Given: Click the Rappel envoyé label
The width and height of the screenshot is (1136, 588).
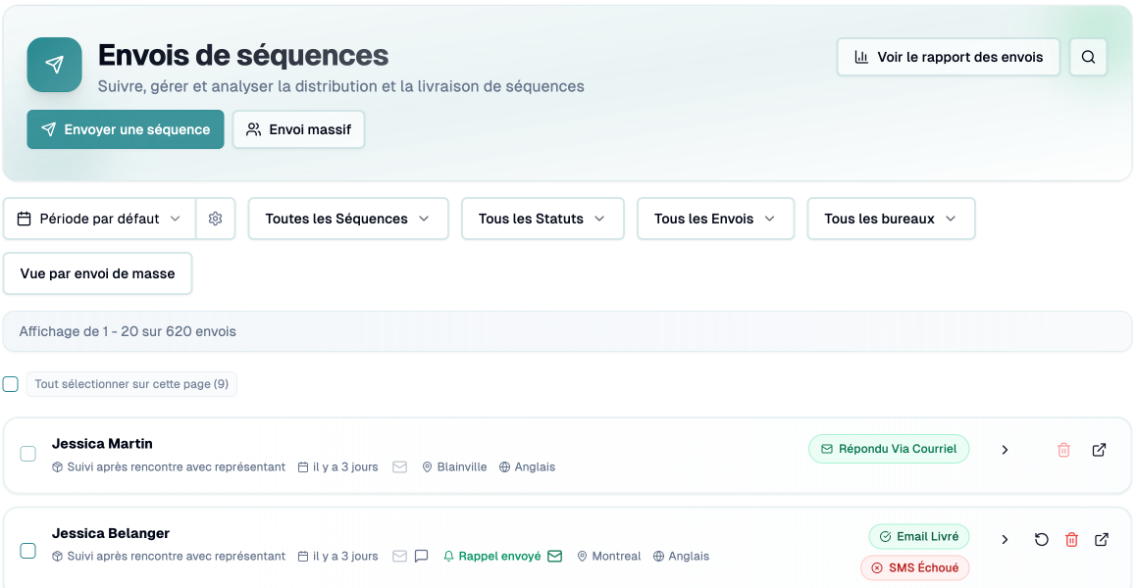Looking at the screenshot, I should coord(500,556).
